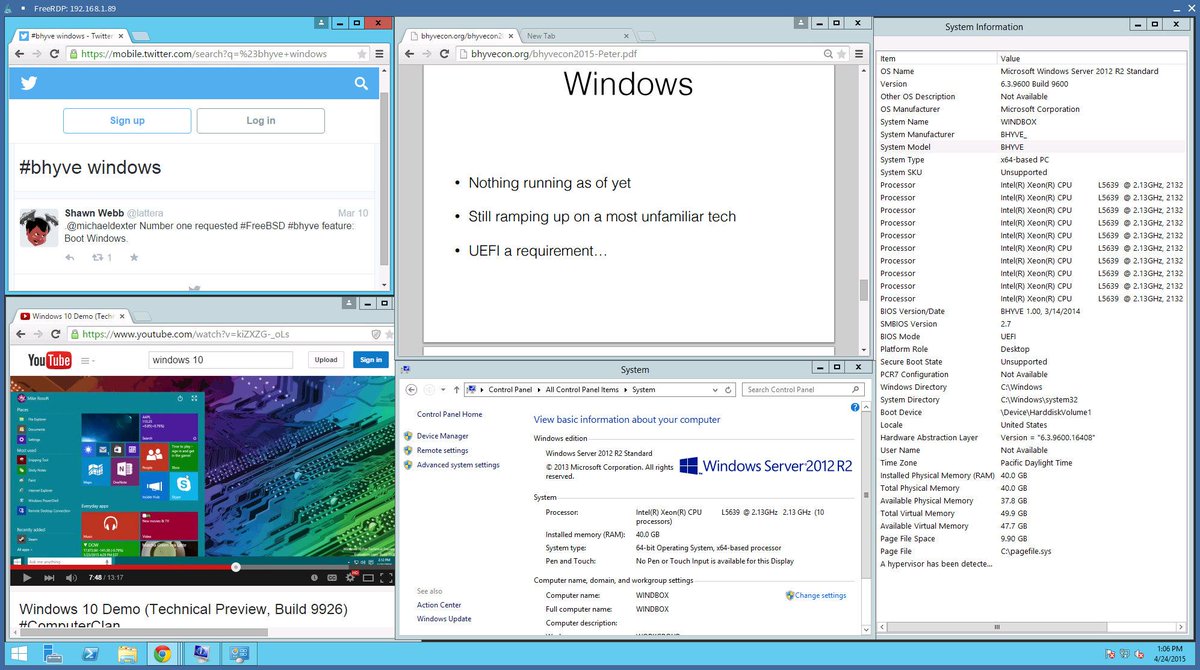The width and height of the screenshot is (1200, 670).
Task: Select the Windows 10 Demo YouTube tab
Action: click(70, 315)
